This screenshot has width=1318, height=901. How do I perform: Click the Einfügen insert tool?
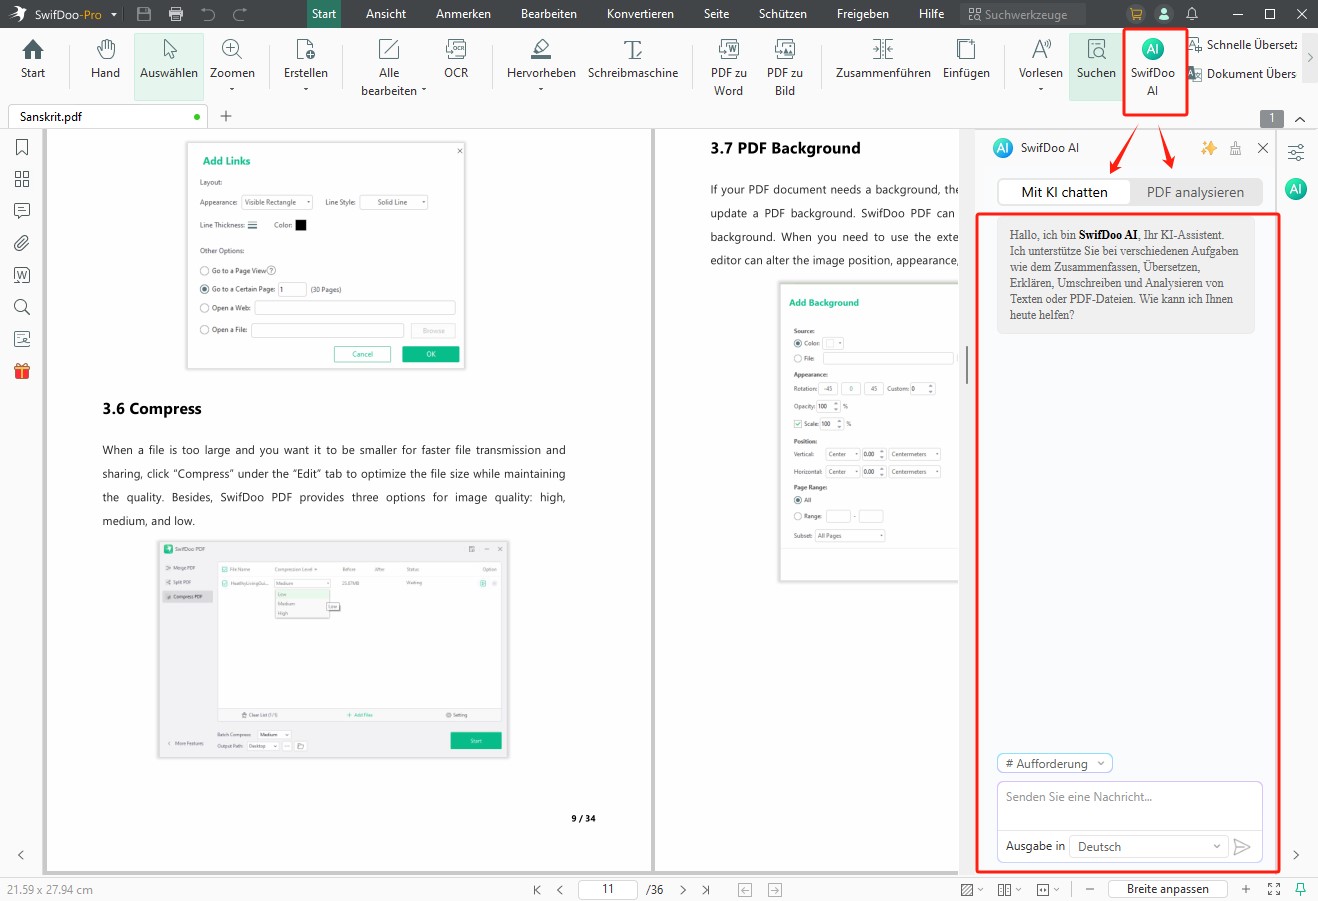[966, 60]
